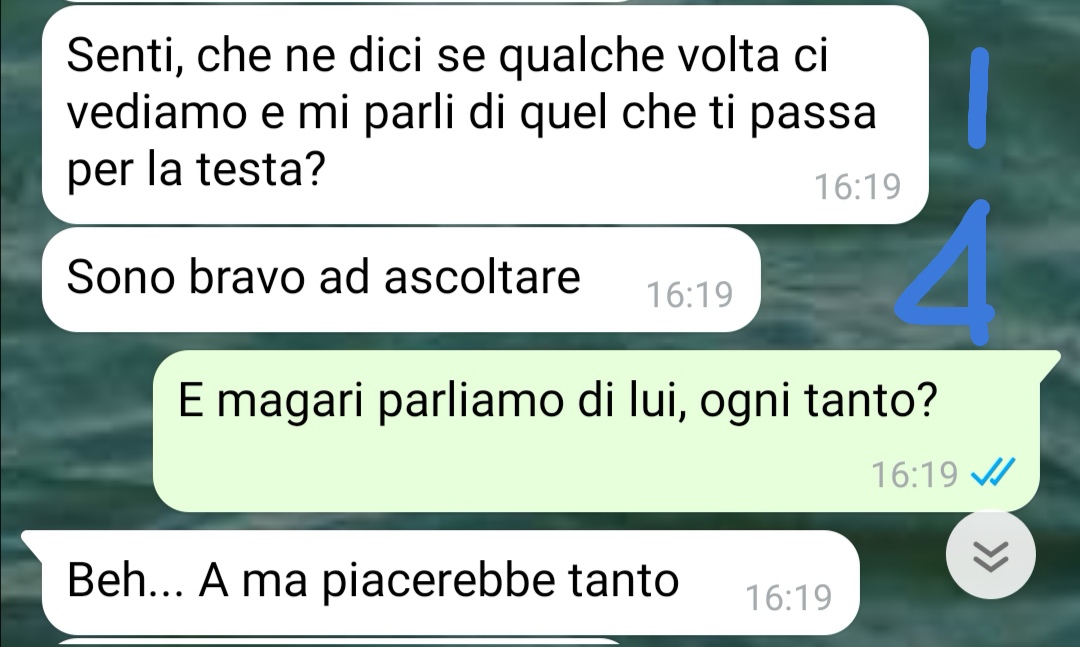1080x647 pixels.
Task: Click the partially visible bubble at the bottom edge
Action: [341, 644]
